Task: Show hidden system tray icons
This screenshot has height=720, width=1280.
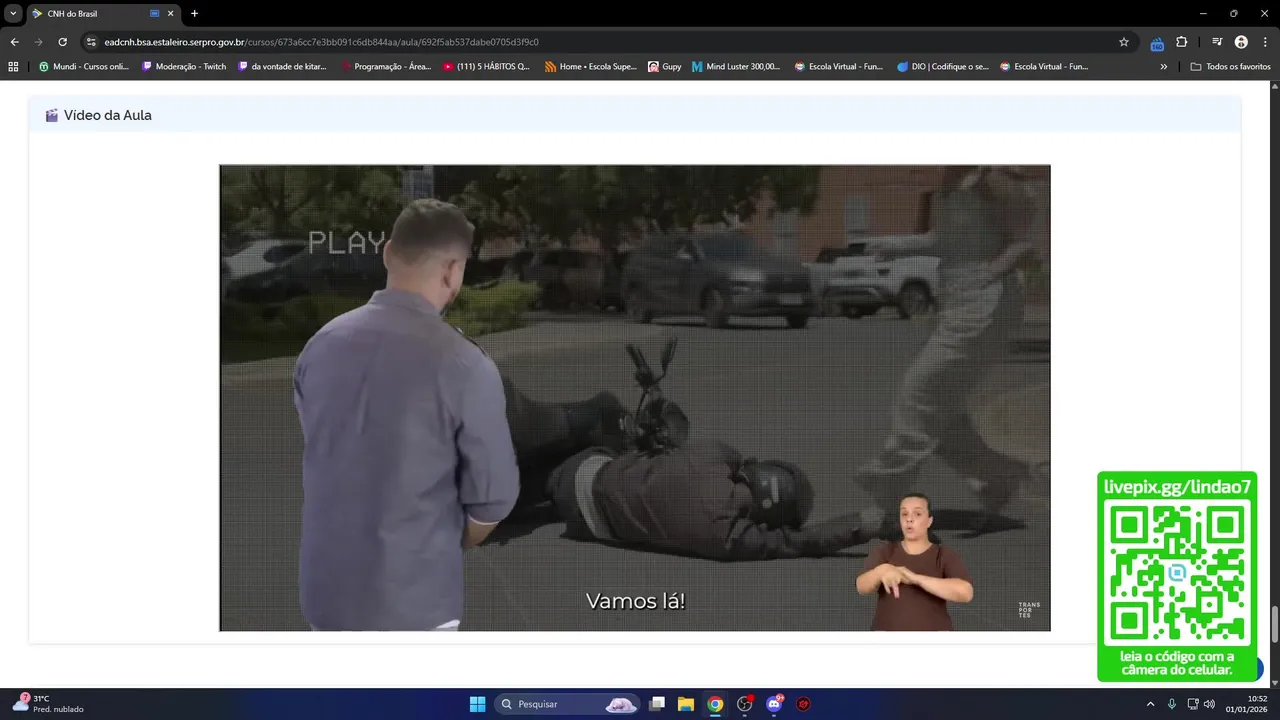Action: click(1150, 704)
